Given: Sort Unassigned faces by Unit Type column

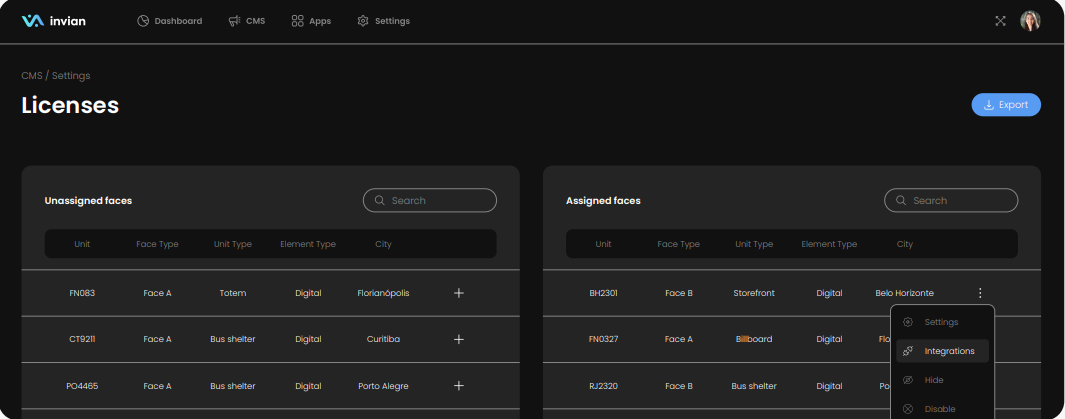Looking at the screenshot, I should click(x=233, y=244).
